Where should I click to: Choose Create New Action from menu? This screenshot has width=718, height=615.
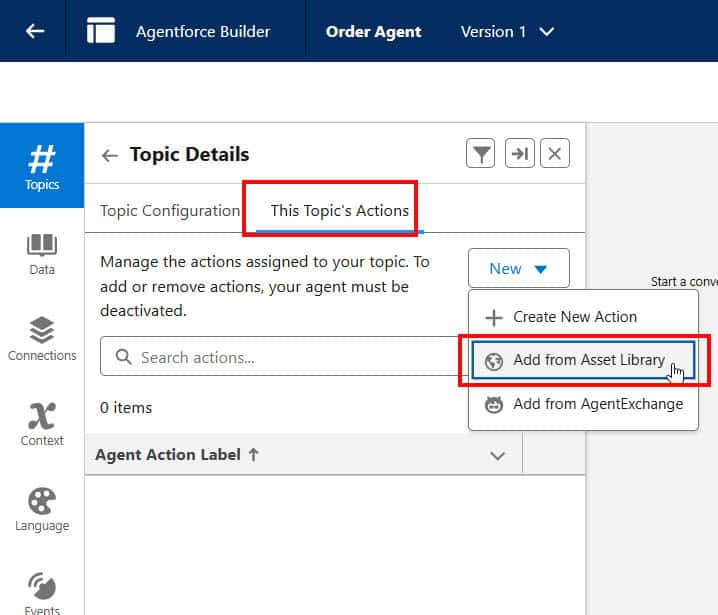583,317
